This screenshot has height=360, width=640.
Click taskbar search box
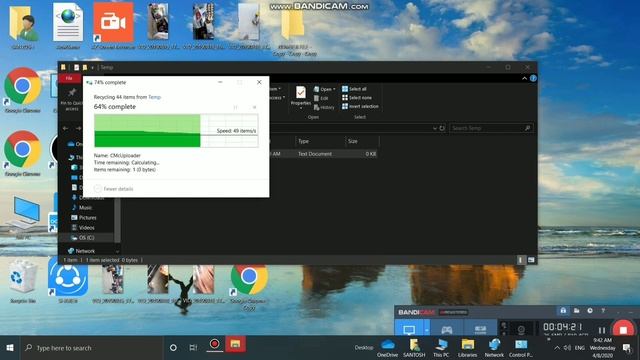point(92,348)
